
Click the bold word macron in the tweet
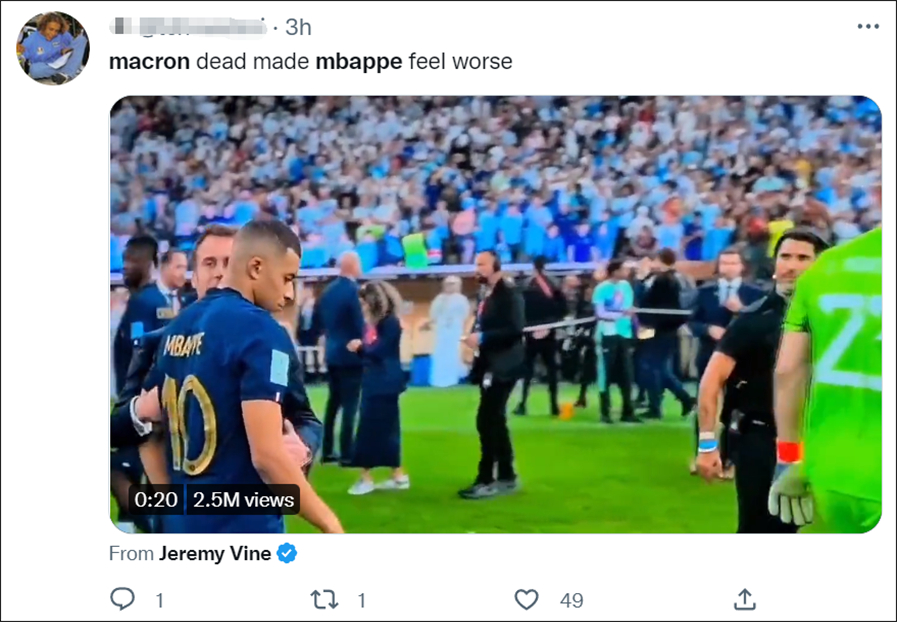pos(149,61)
